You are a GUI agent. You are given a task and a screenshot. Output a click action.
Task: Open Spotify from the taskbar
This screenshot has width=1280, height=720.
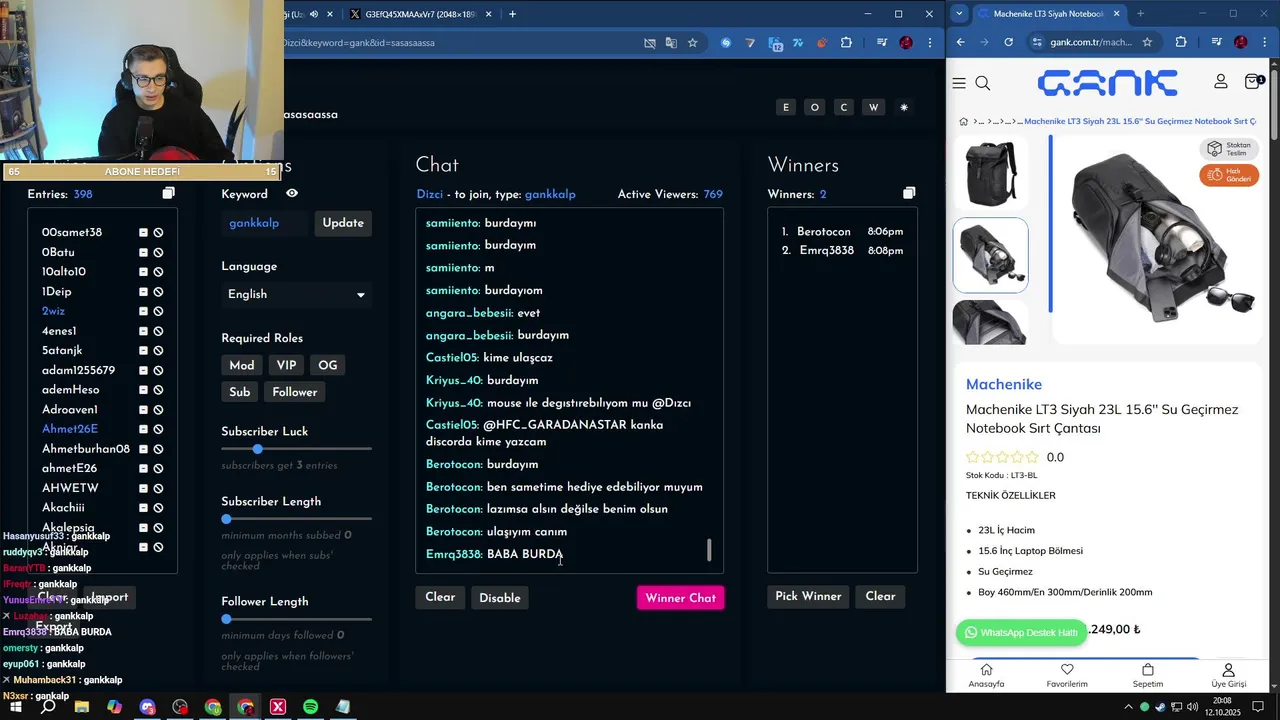(x=310, y=707)
